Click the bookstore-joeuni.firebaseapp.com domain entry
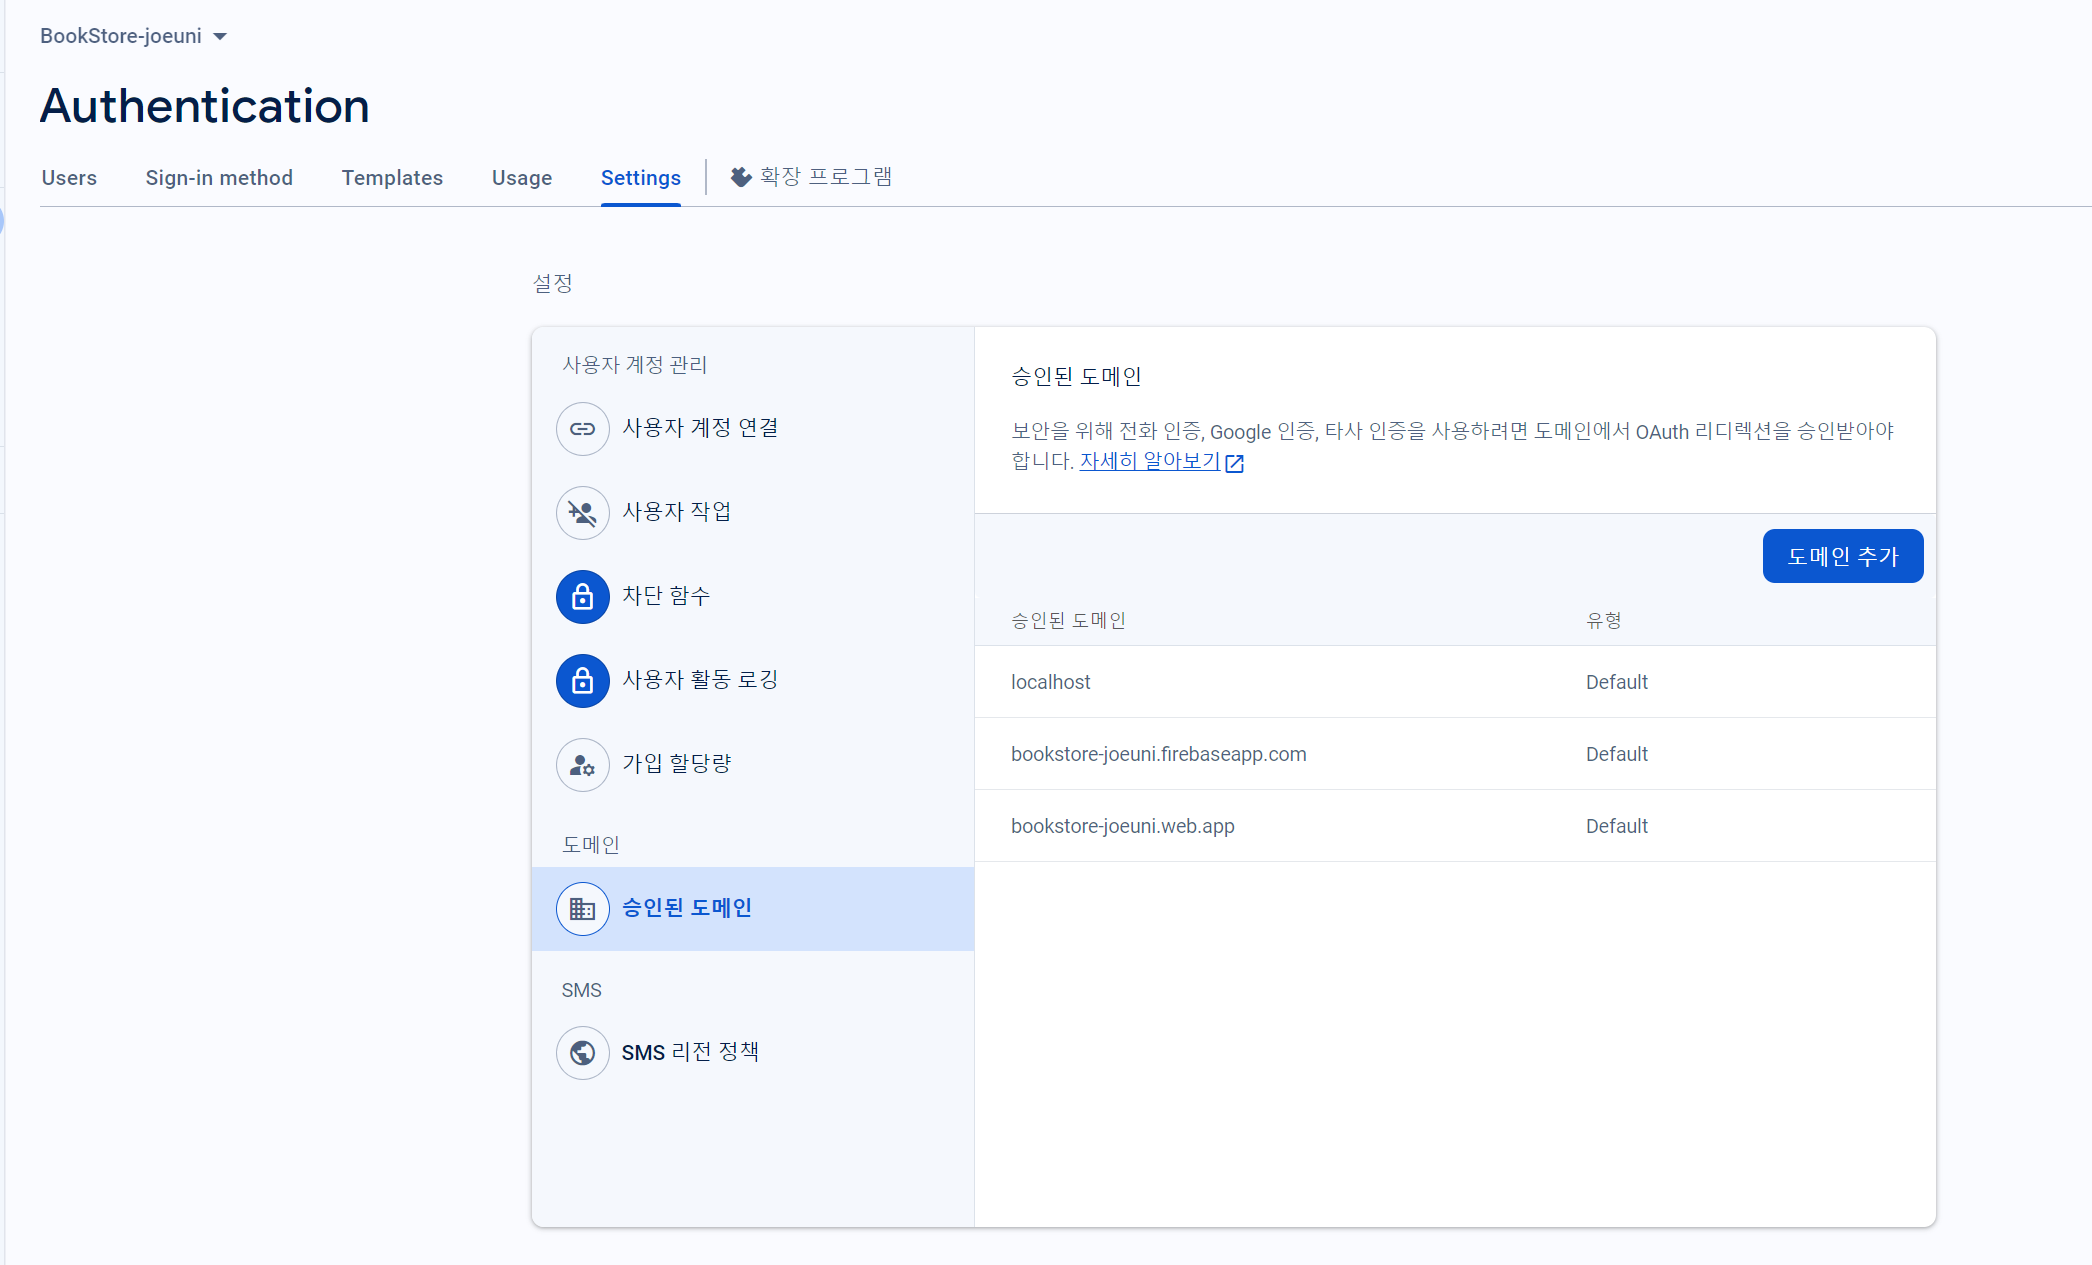Image resolution: width=2092 pixels, height=1265 pixels. click(1158, 754)
